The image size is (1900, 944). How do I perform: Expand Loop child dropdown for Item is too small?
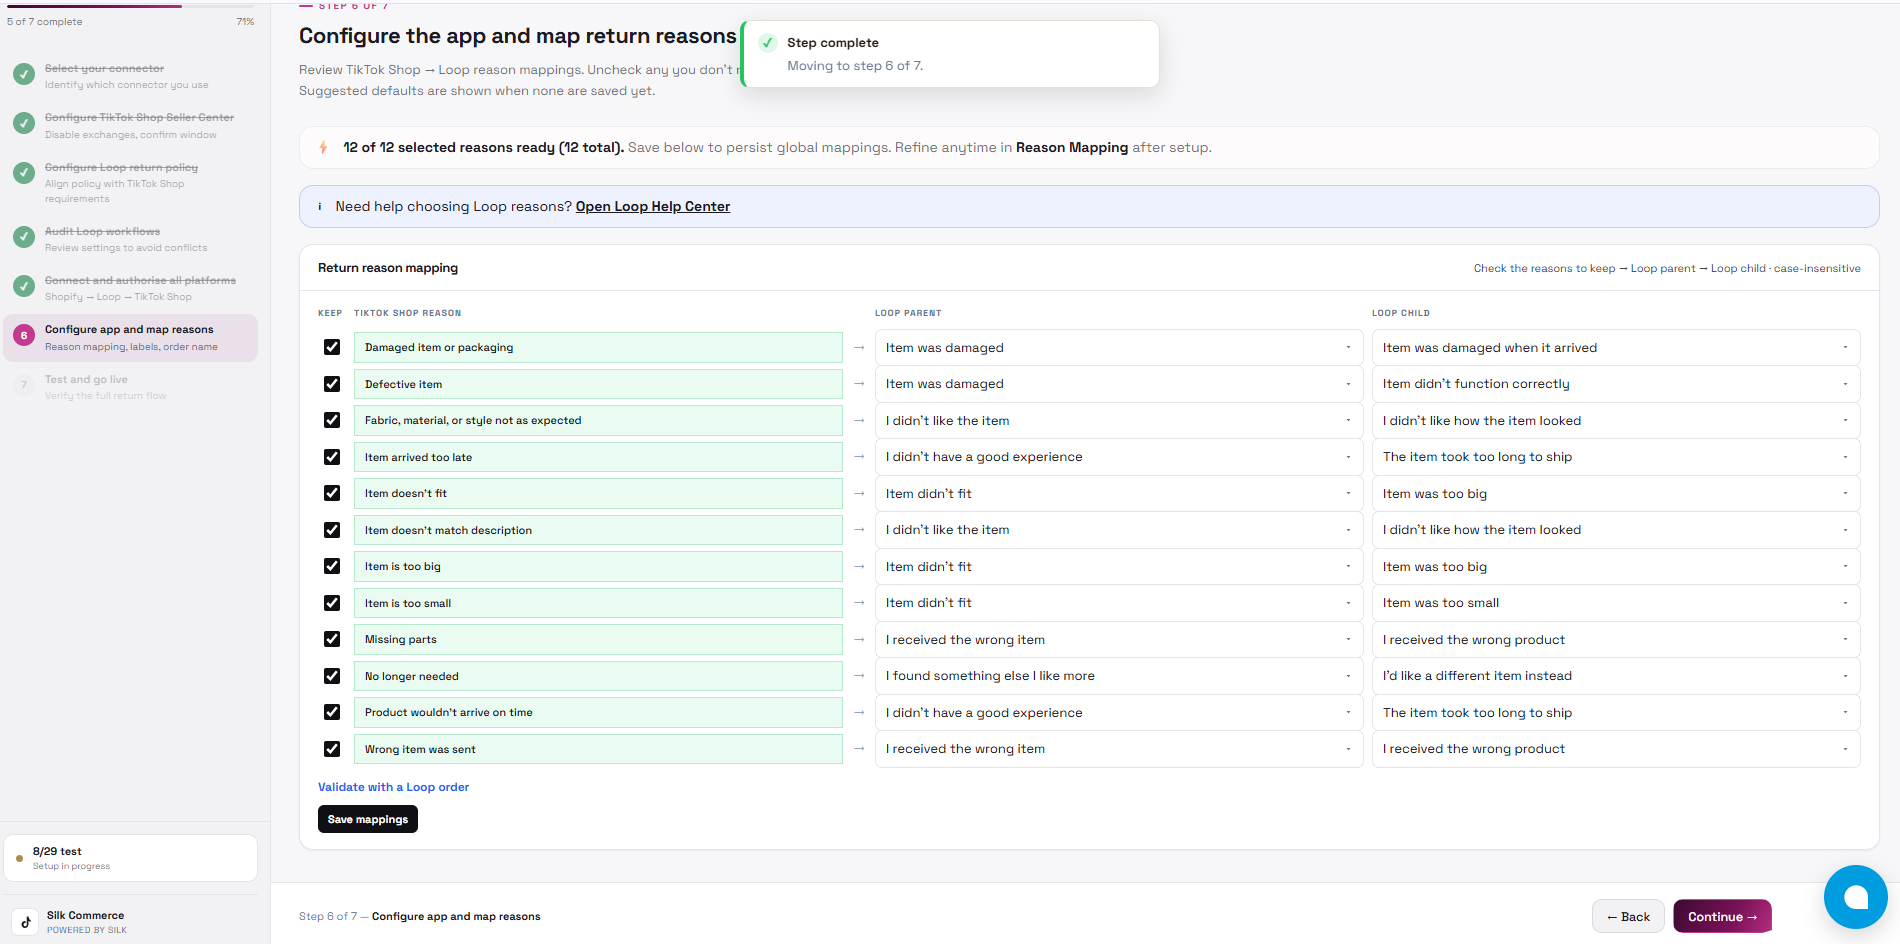pos(1616,603)
